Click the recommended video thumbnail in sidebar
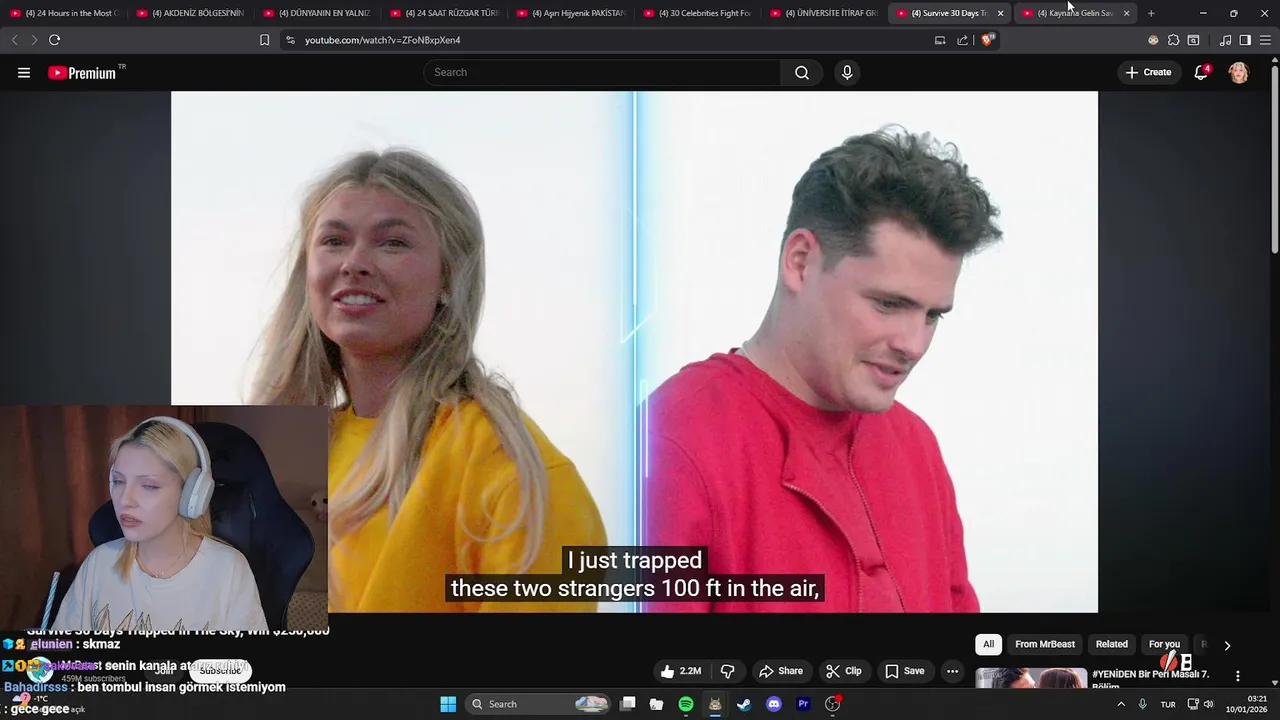Screen dimensions: 1280x720 [x=1031, y=678]
